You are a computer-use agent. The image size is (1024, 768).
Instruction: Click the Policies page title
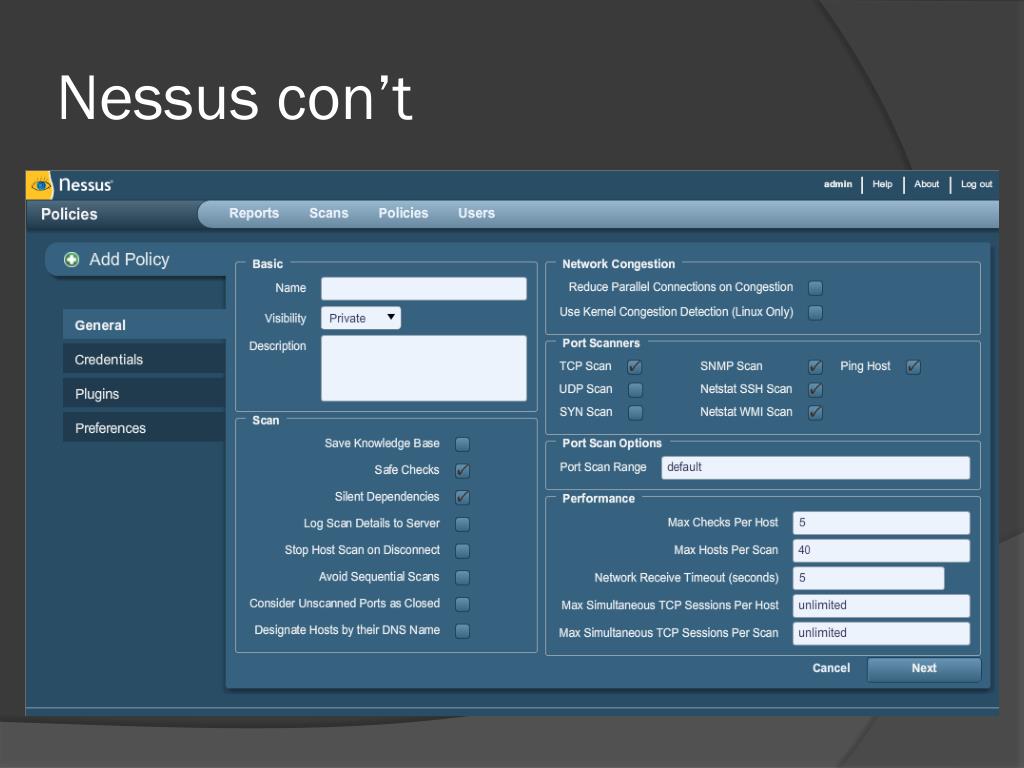tap(69, 214)
